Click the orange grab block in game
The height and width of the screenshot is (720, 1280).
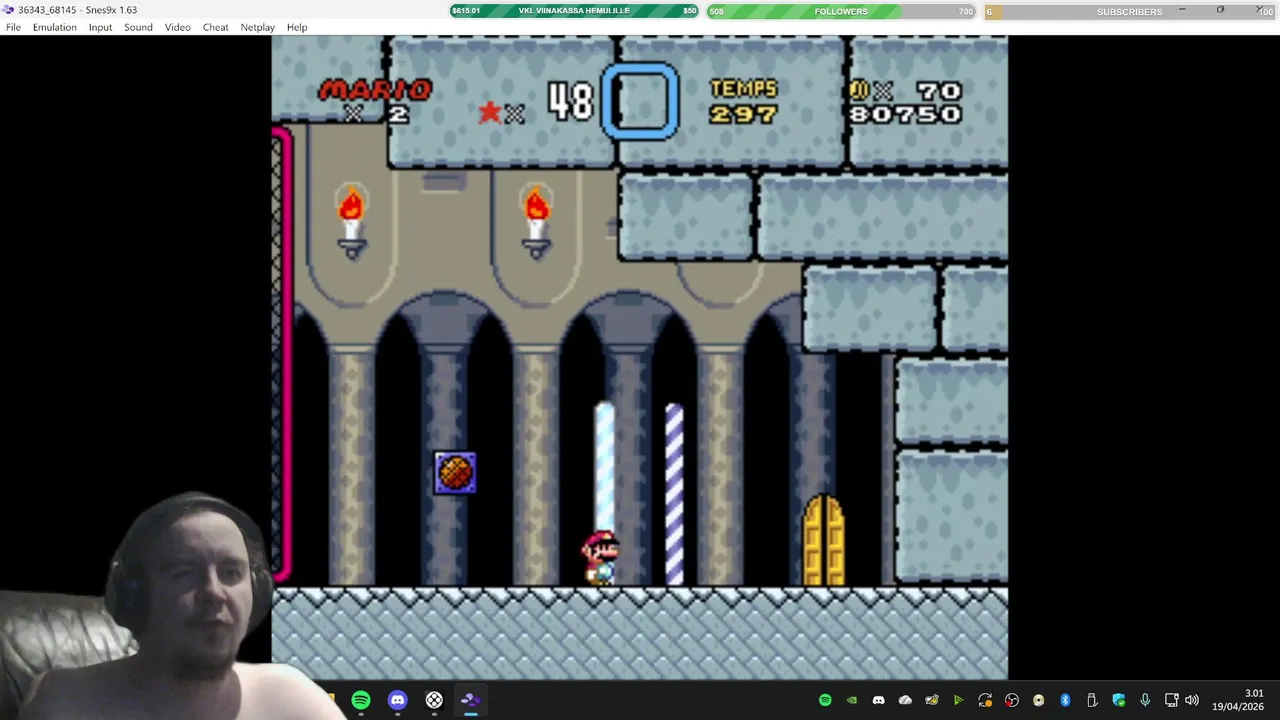[x=455, y=473]
